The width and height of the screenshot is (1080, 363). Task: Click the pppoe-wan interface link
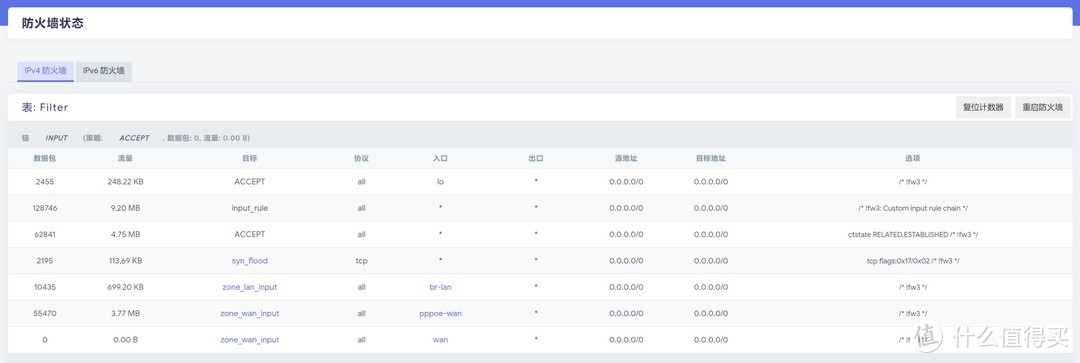coord(440,313)
